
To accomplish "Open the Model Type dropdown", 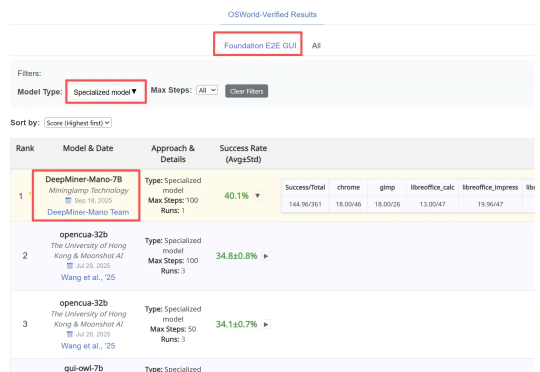I will (x=105, y=92).
